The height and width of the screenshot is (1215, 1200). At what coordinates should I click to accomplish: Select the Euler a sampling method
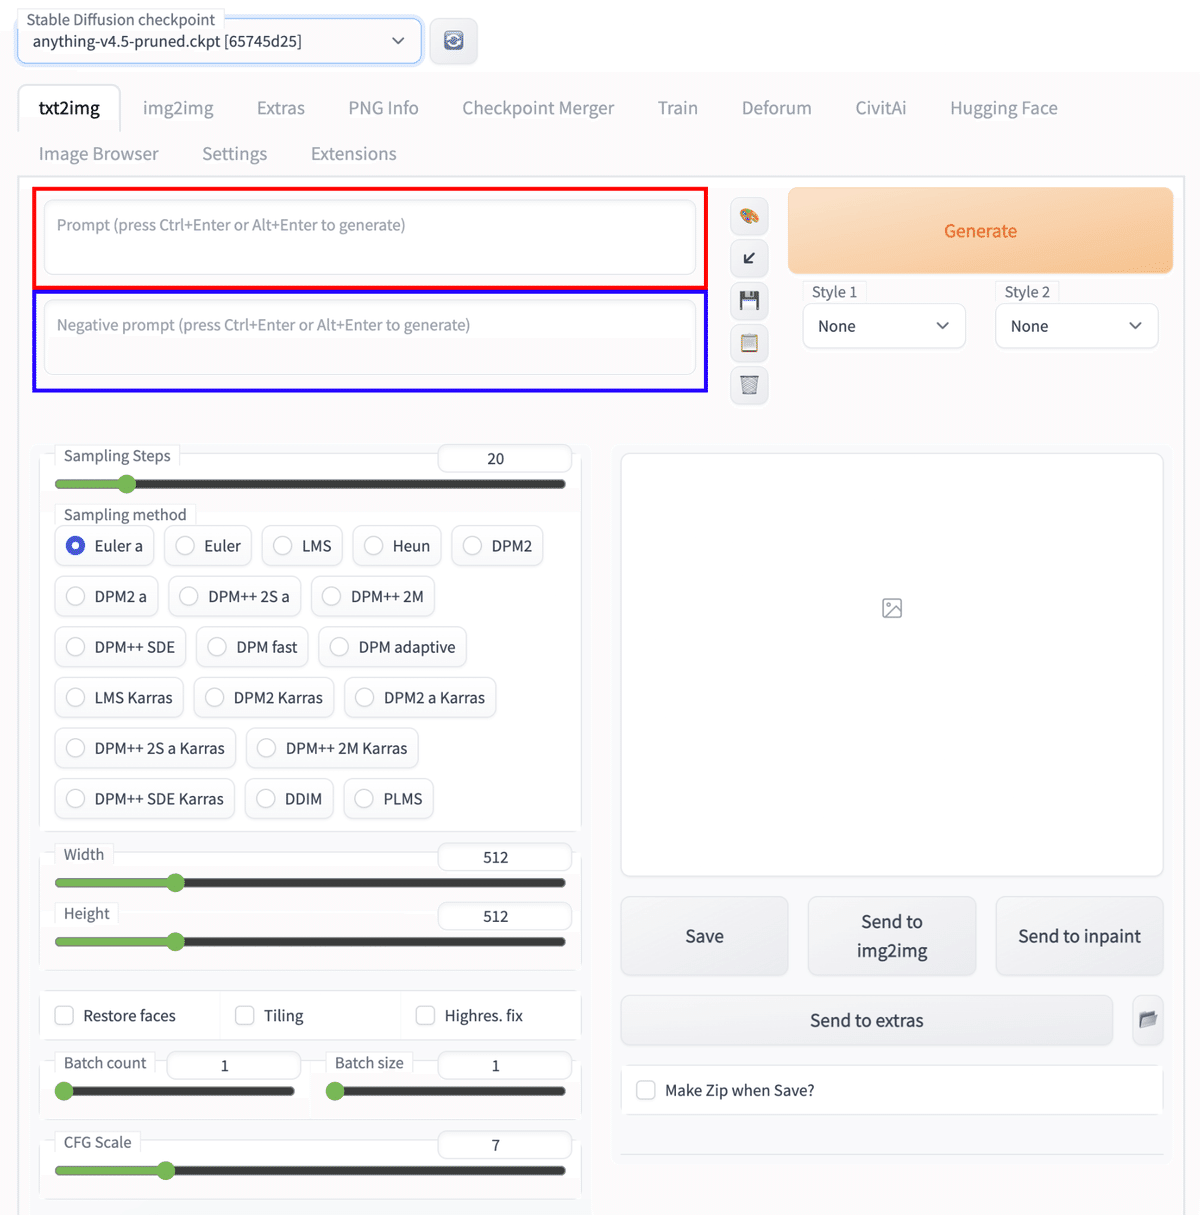[104, 546]
